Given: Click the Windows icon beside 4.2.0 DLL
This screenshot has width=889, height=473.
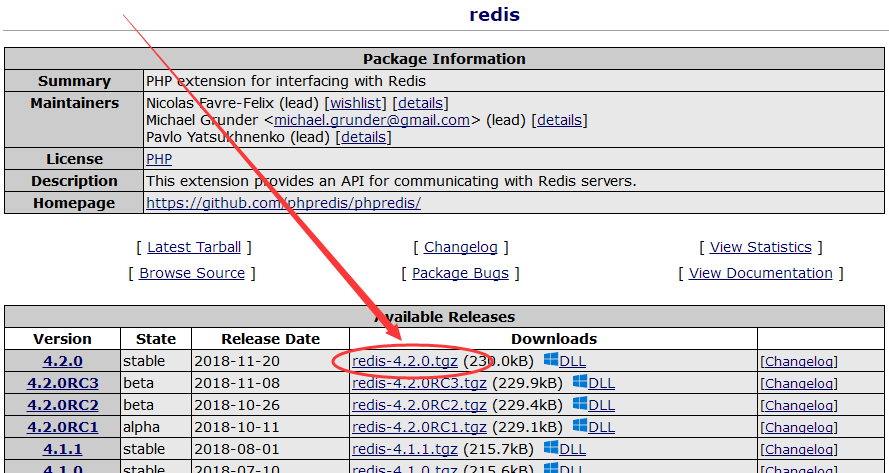Looking at the screenshot, I should (x=551, y=360).
